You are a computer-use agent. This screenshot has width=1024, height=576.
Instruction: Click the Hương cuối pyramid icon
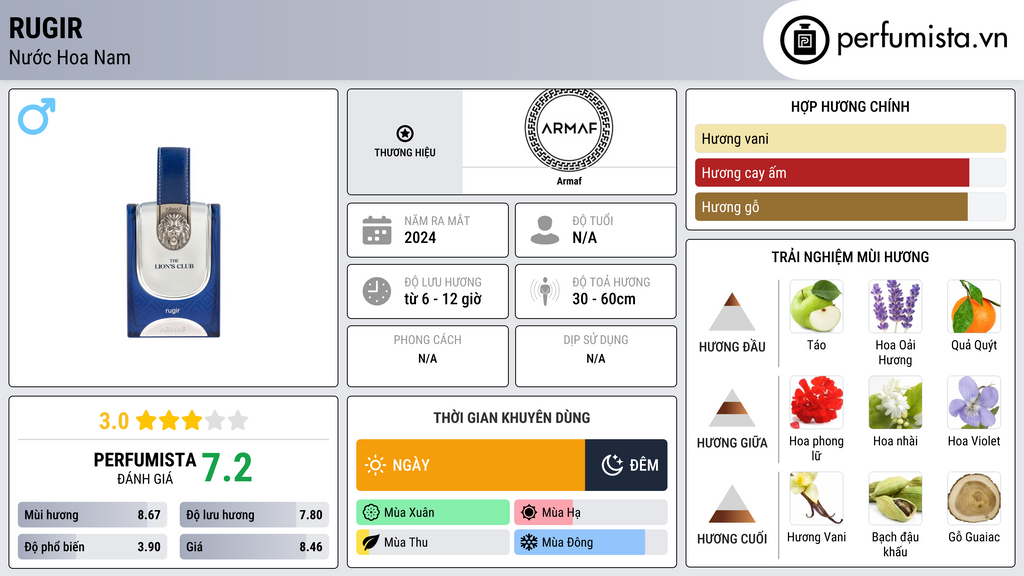732,504
